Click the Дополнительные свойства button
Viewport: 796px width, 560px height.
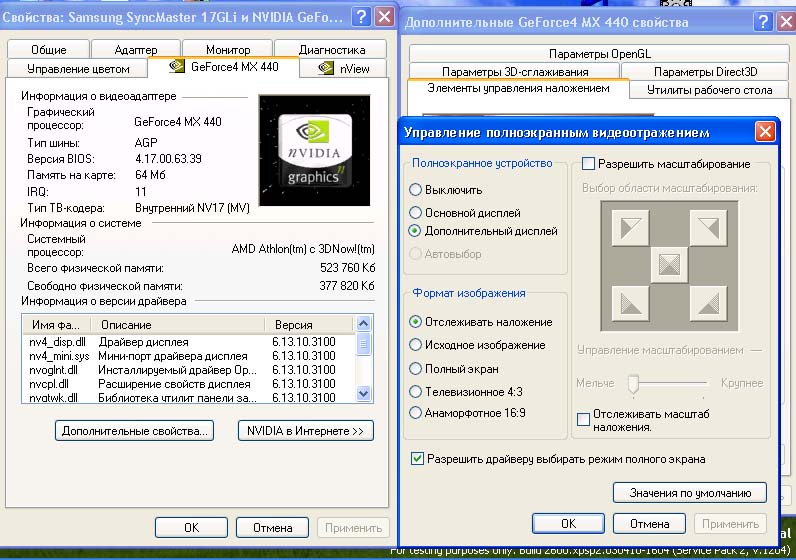(x=135, y=431)
